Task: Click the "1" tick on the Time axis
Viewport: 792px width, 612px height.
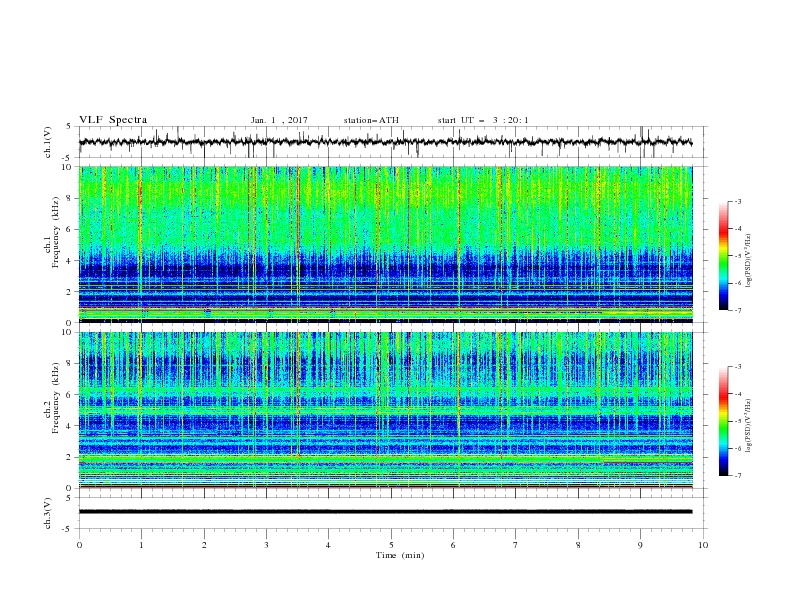Action: pos(141,545)
